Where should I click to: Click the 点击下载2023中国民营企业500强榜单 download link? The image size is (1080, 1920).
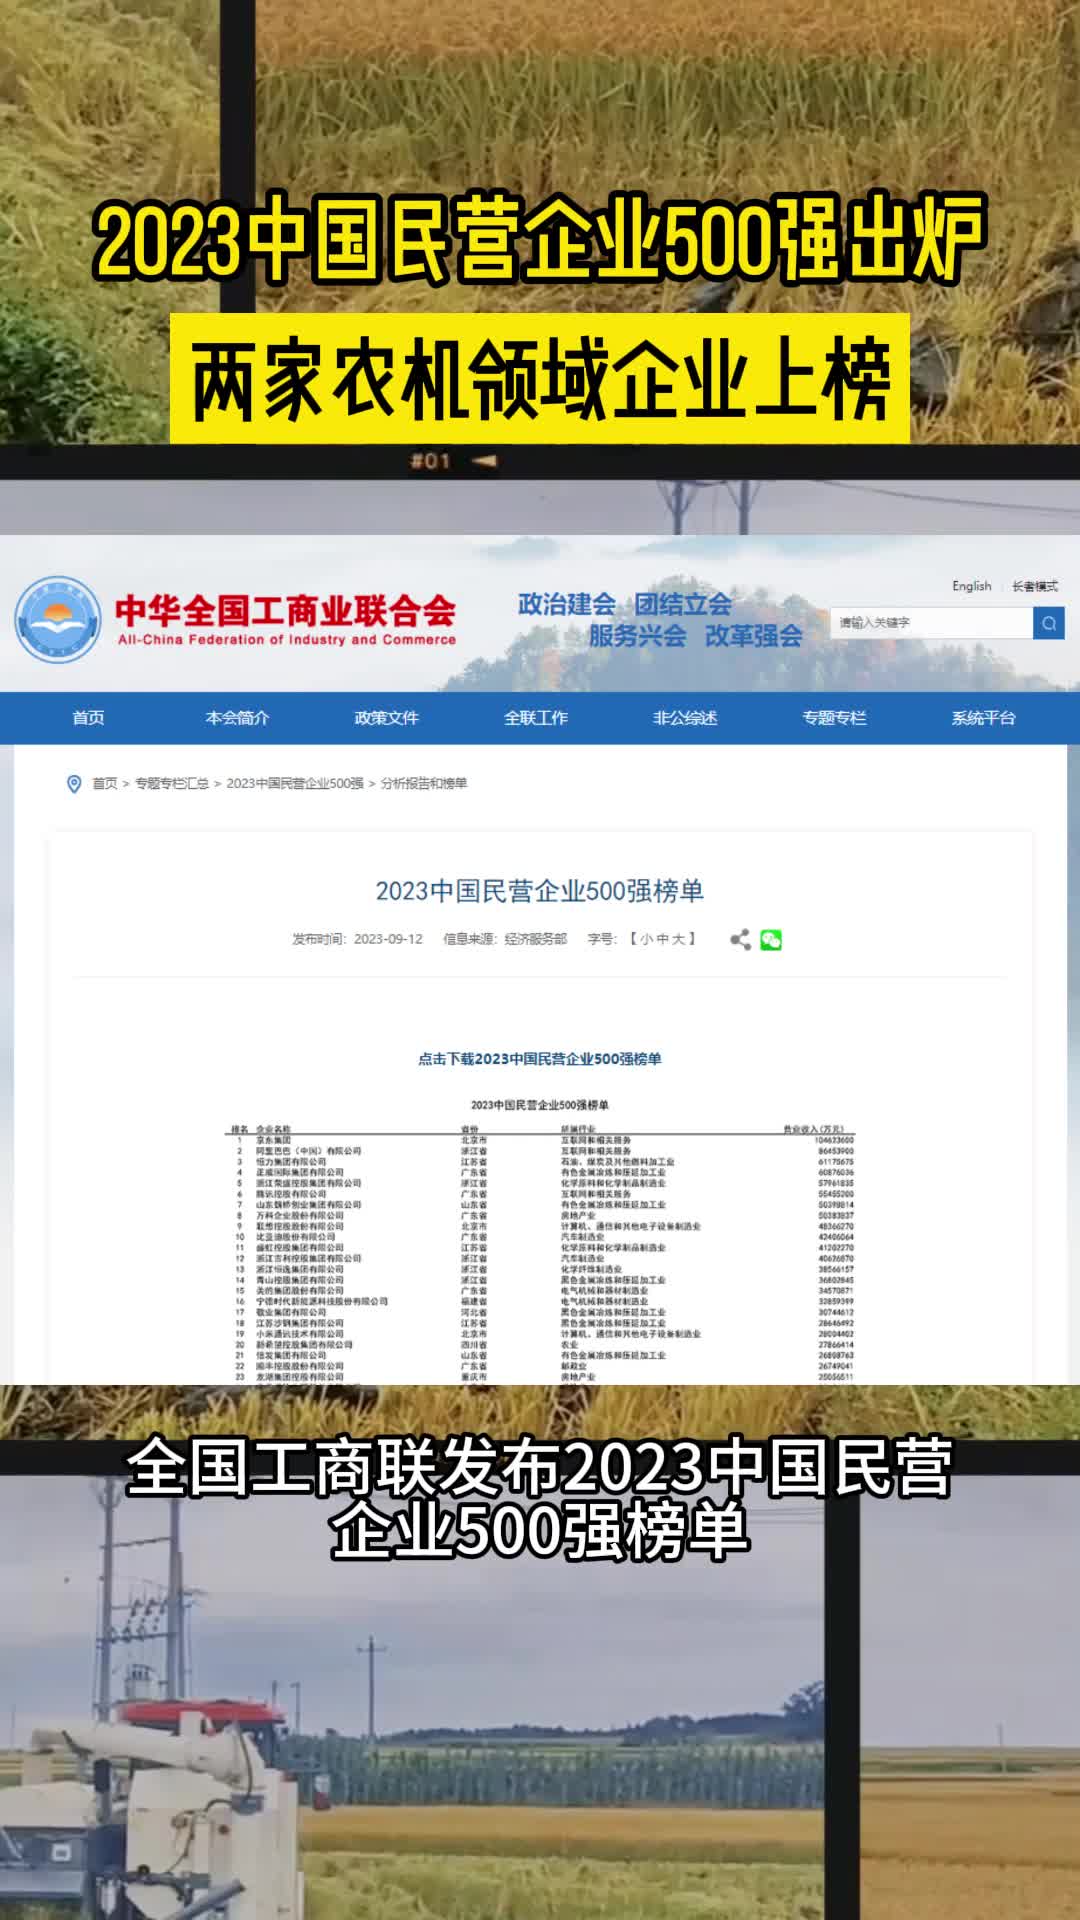coord(540,1059)
